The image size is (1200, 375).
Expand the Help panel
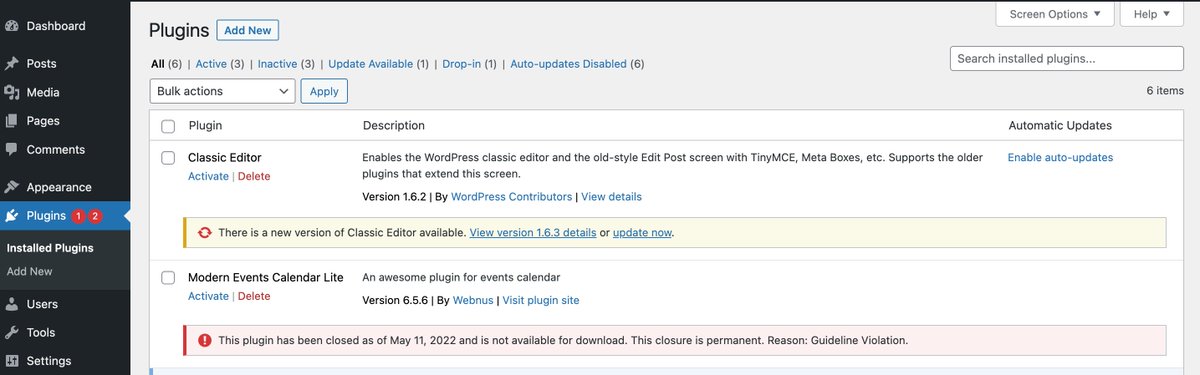coord(1152,14)
